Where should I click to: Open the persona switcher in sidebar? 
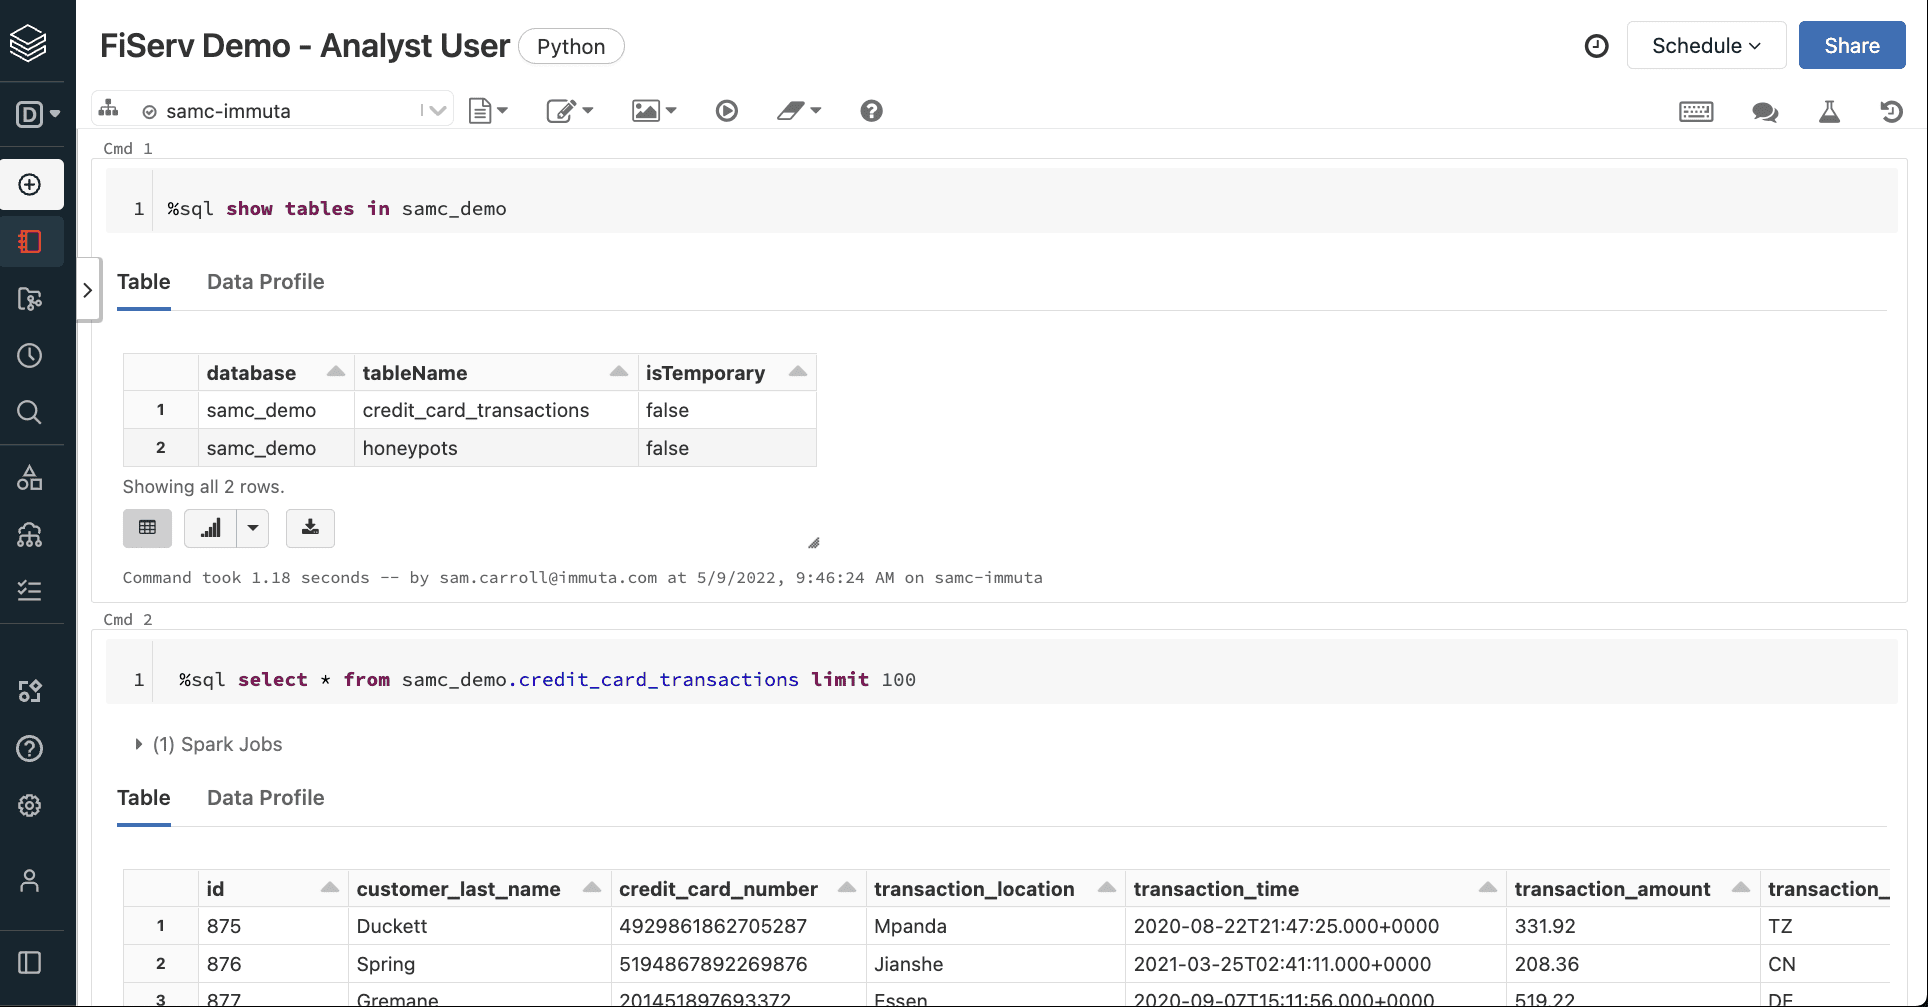(38, 114)
